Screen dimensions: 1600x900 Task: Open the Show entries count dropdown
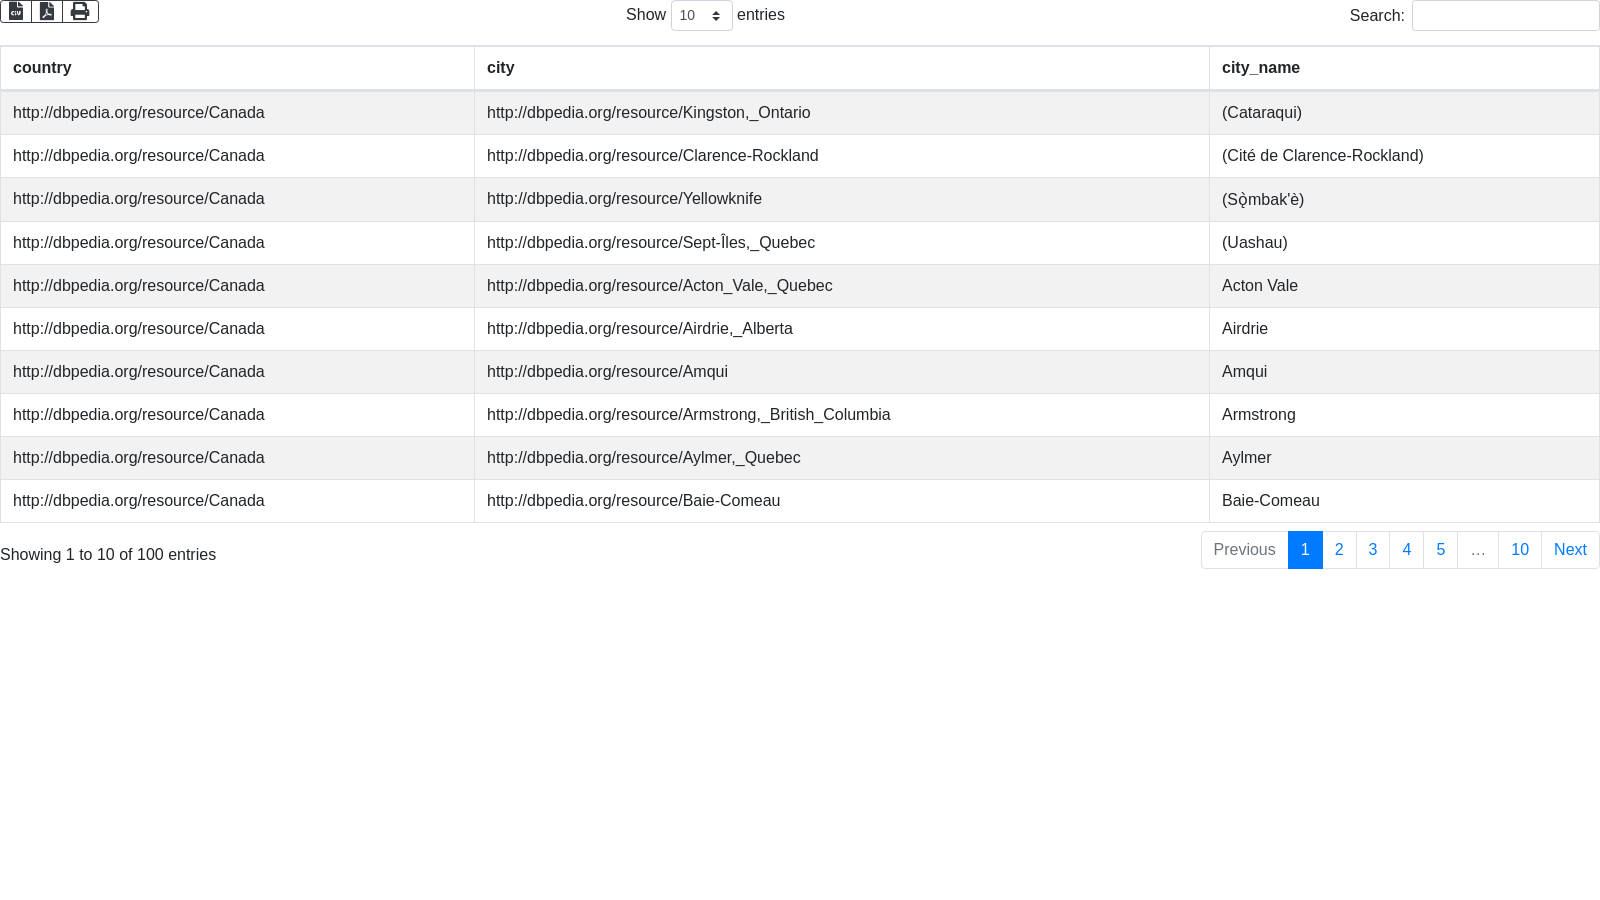[701, 16]
